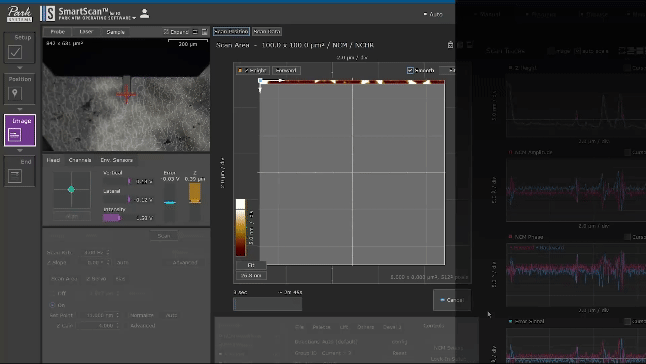This screenshot has width=646, height=364.
Task: Open the End step icon
Action: pos(15,176)
